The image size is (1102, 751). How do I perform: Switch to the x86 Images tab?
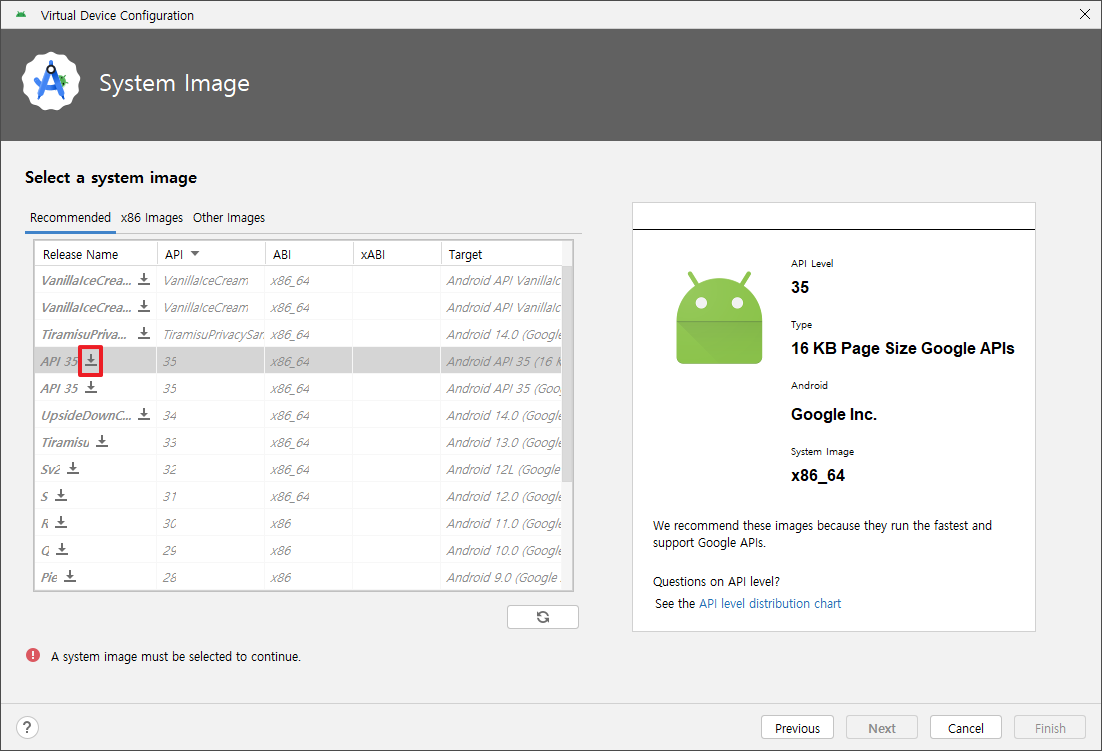(x=152, y=218)
